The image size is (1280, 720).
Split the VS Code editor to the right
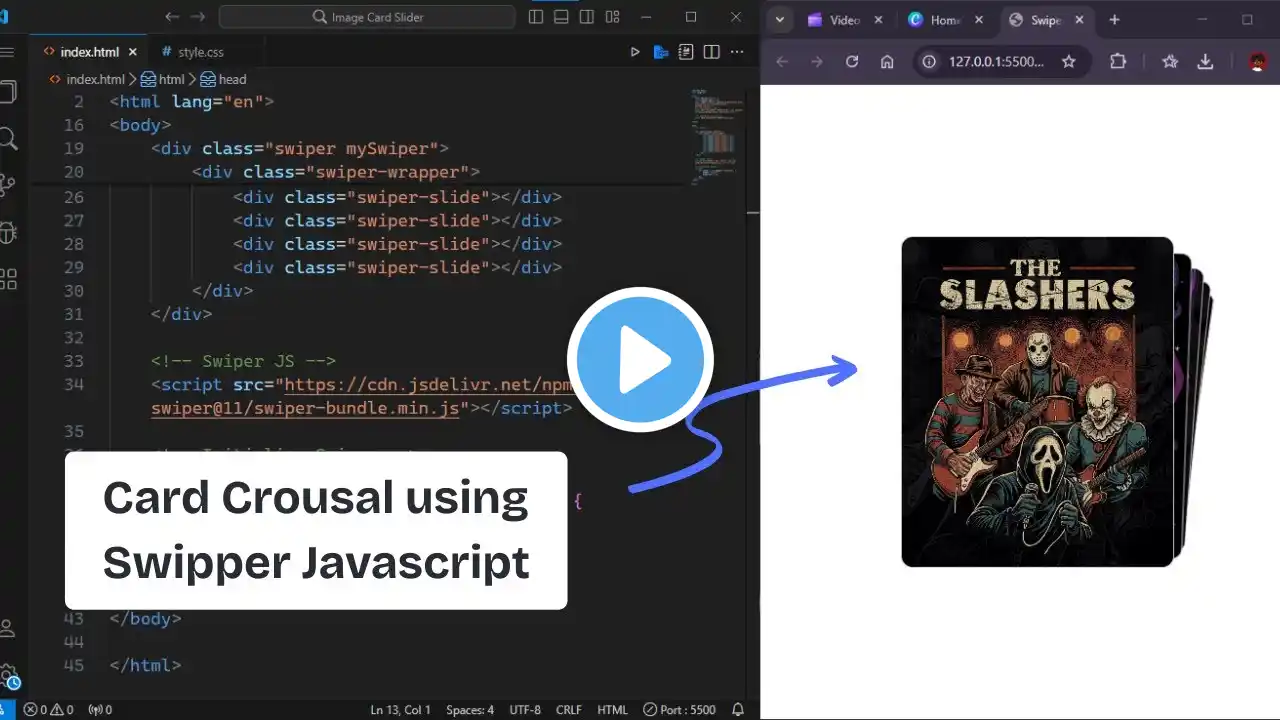pos(711,52)
